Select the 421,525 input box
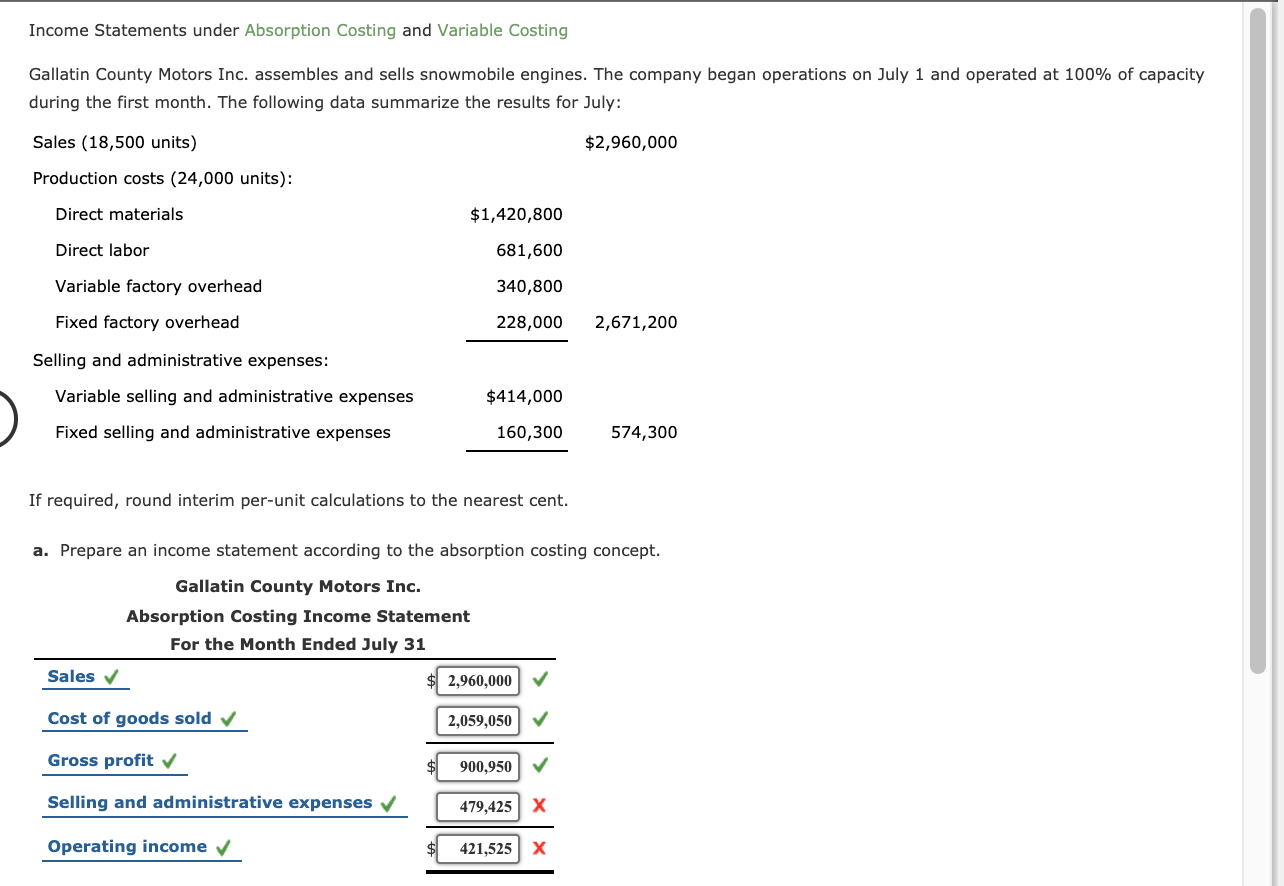 click(x=477, y=848)
